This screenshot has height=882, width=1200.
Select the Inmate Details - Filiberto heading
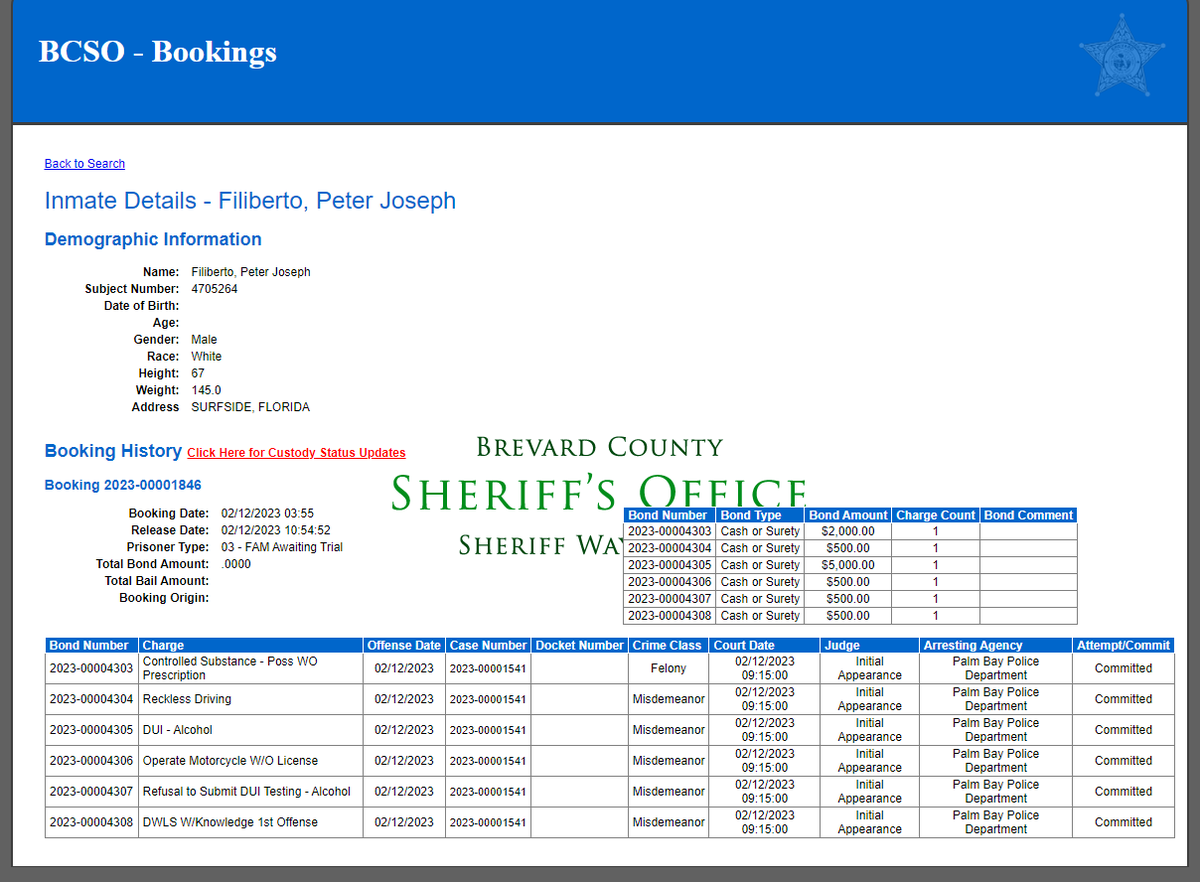pyautogui.click(x=250, y=201)
